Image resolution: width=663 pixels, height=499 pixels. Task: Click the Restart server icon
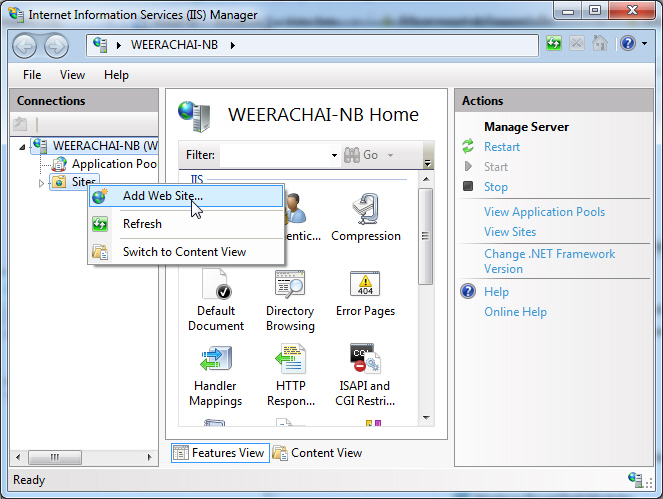(x=468, y=146)
